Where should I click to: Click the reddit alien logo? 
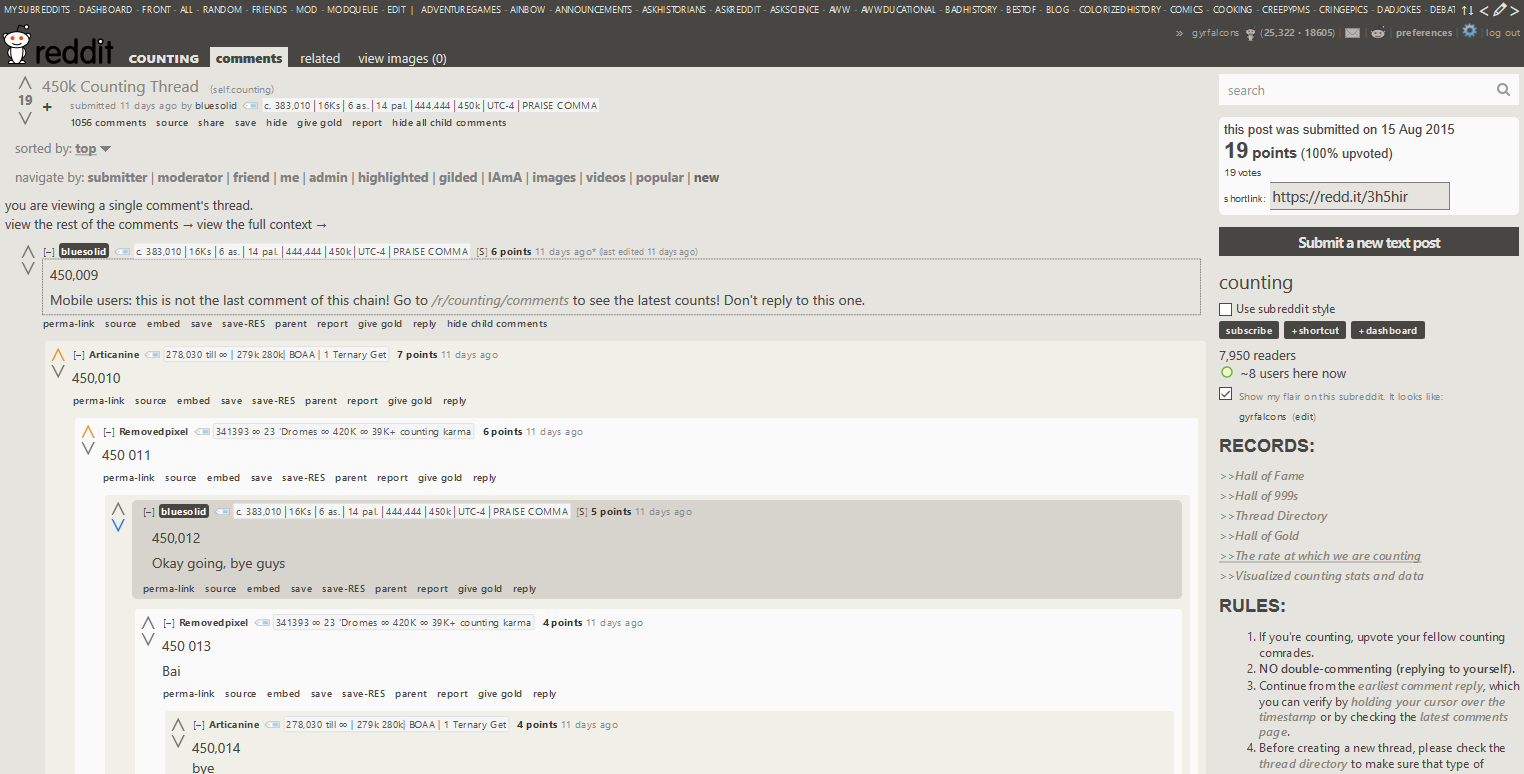pyautogui.click(x=17, y=44)
